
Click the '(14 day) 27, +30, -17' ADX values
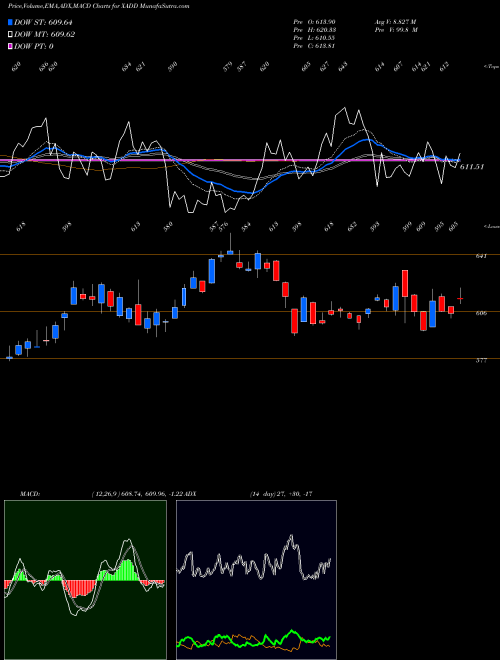[281, 494]
